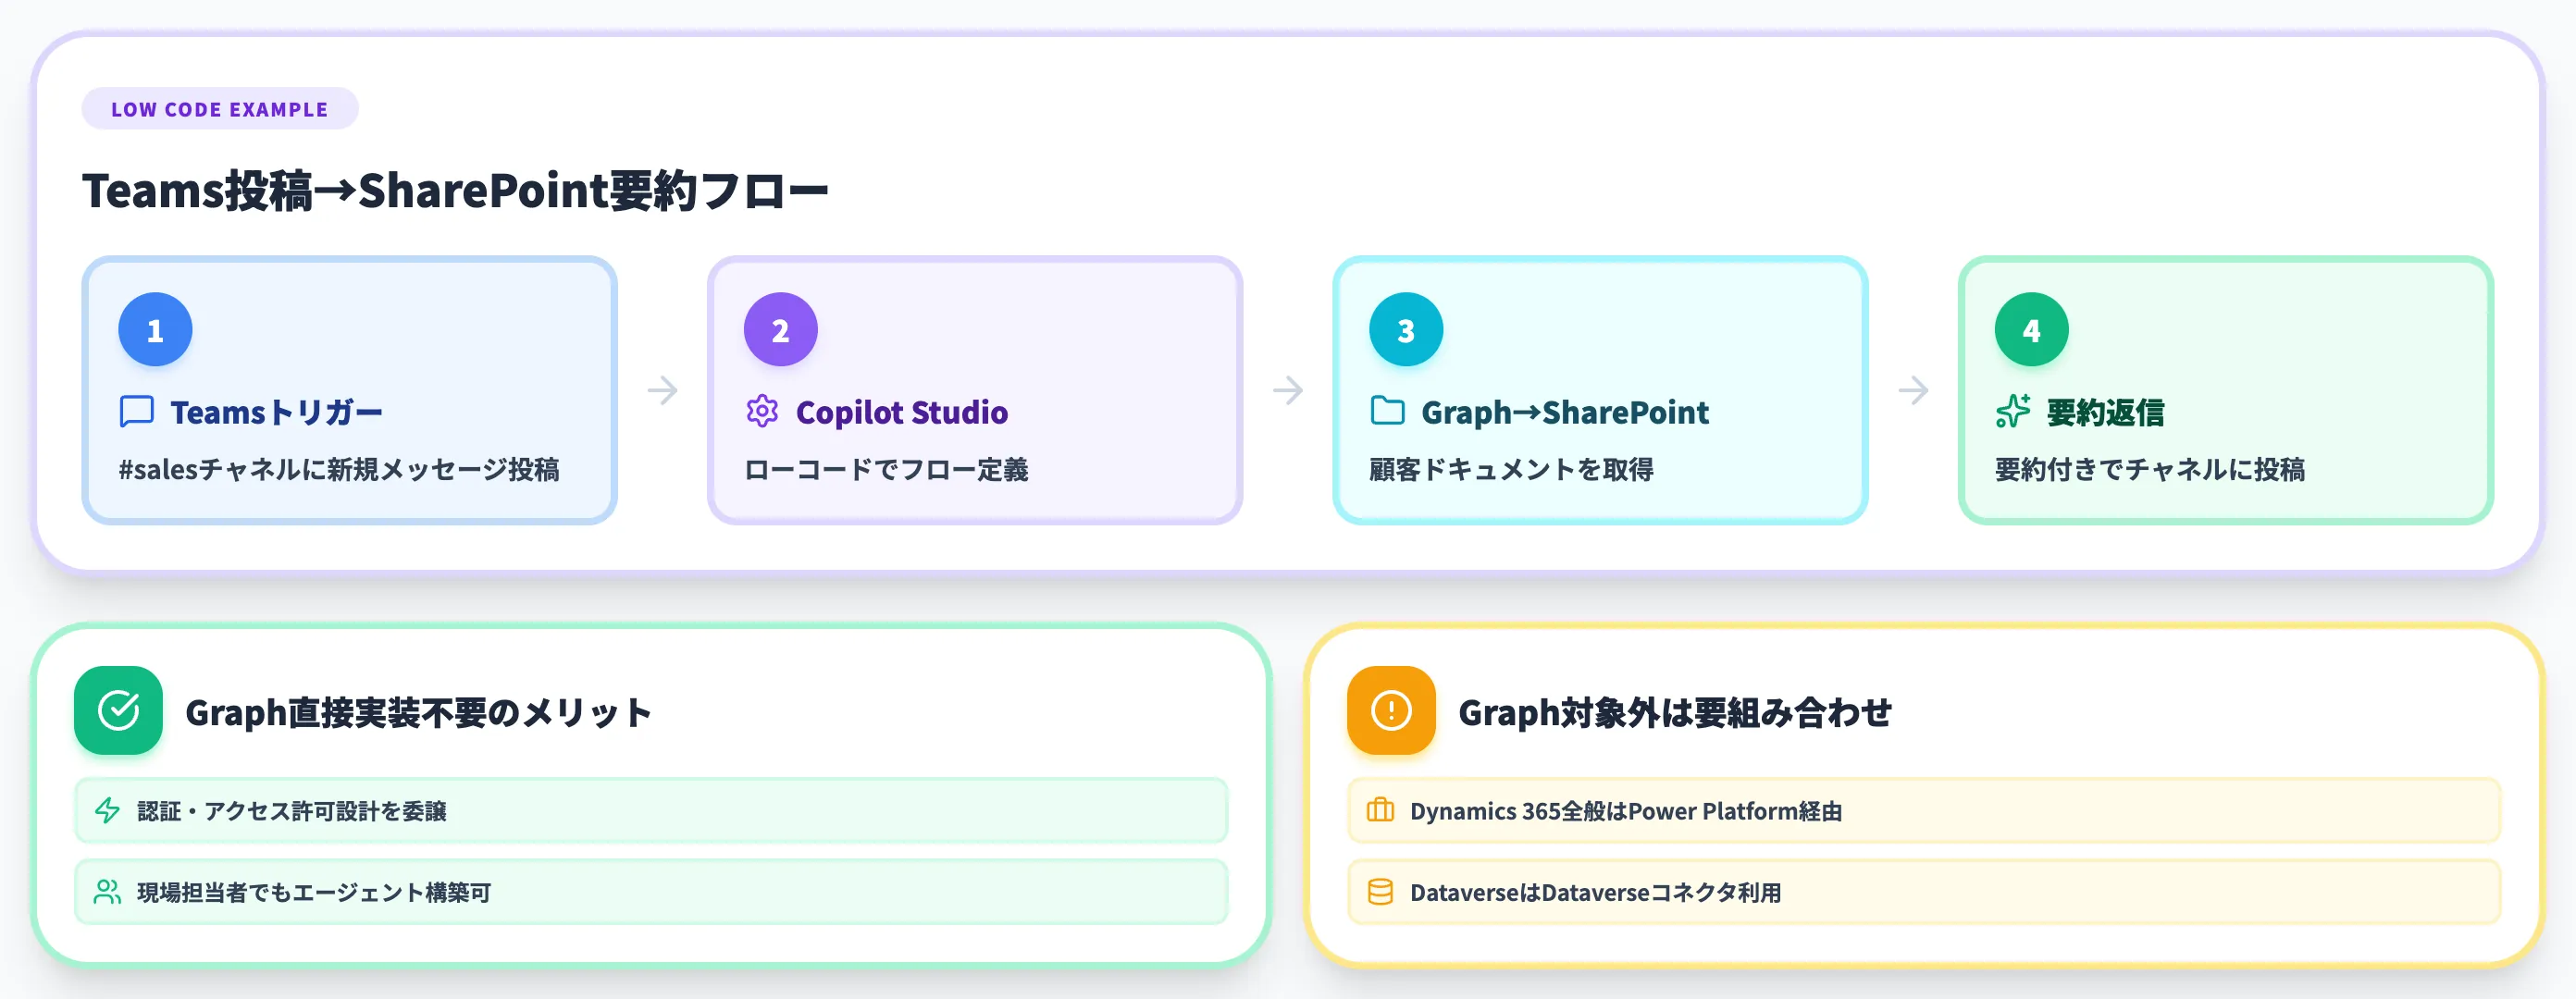Click the 認証・アクセス許可設計を委譲 row text

(292, 811)
